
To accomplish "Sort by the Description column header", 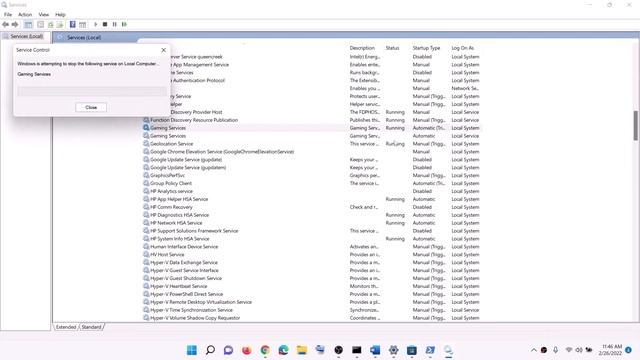I will (x=362, y=48).
